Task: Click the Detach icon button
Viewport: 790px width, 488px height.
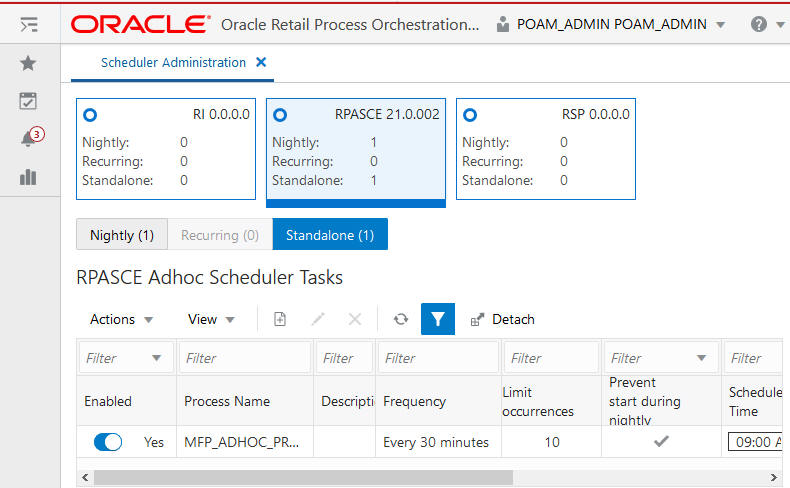Action: (502, 319)
